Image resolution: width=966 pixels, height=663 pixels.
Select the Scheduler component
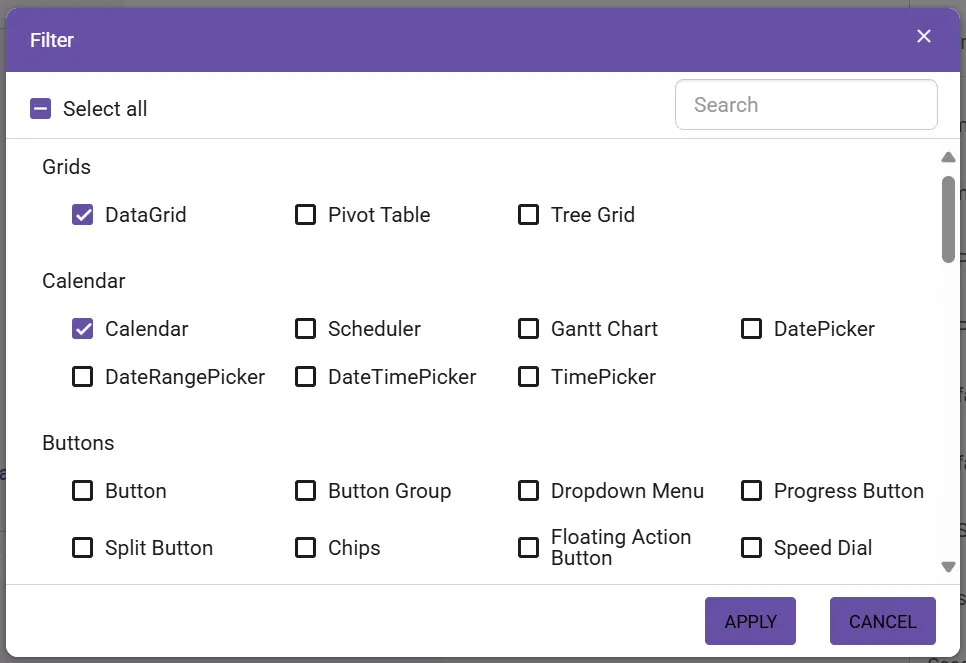[305, 328]
